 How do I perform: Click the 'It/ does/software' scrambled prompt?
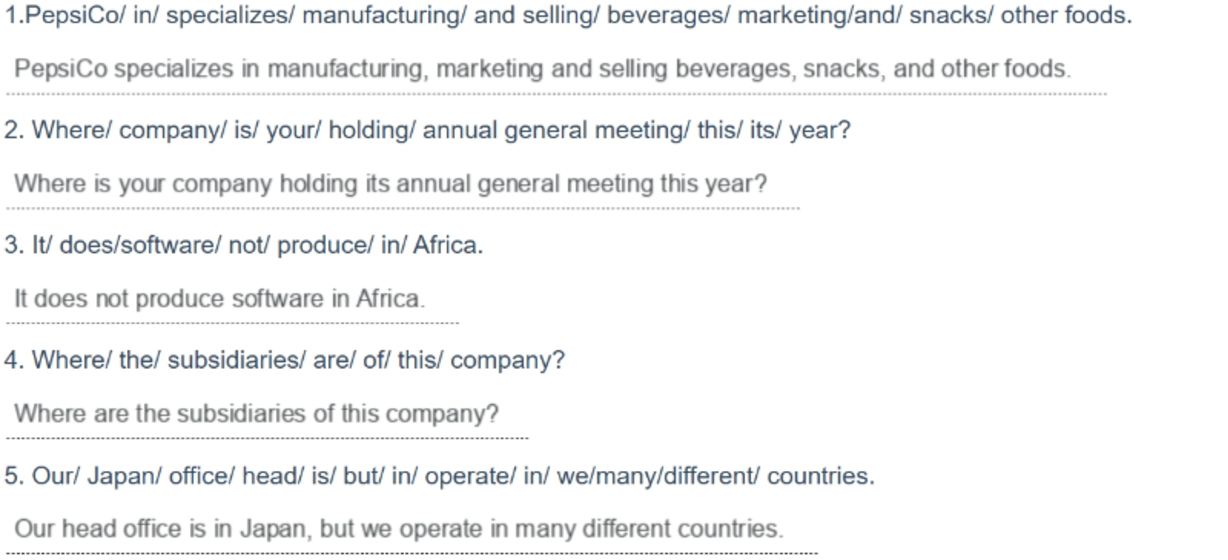244,246
